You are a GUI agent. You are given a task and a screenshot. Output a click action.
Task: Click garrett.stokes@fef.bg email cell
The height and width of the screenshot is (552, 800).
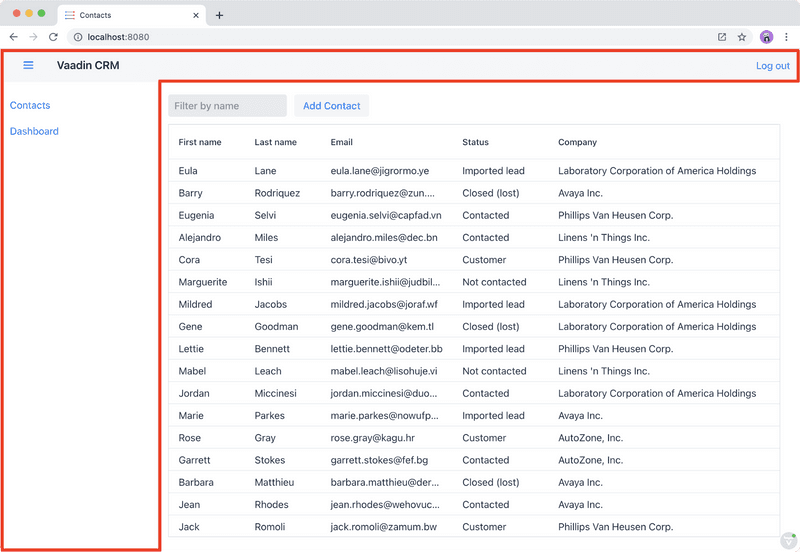379,460
